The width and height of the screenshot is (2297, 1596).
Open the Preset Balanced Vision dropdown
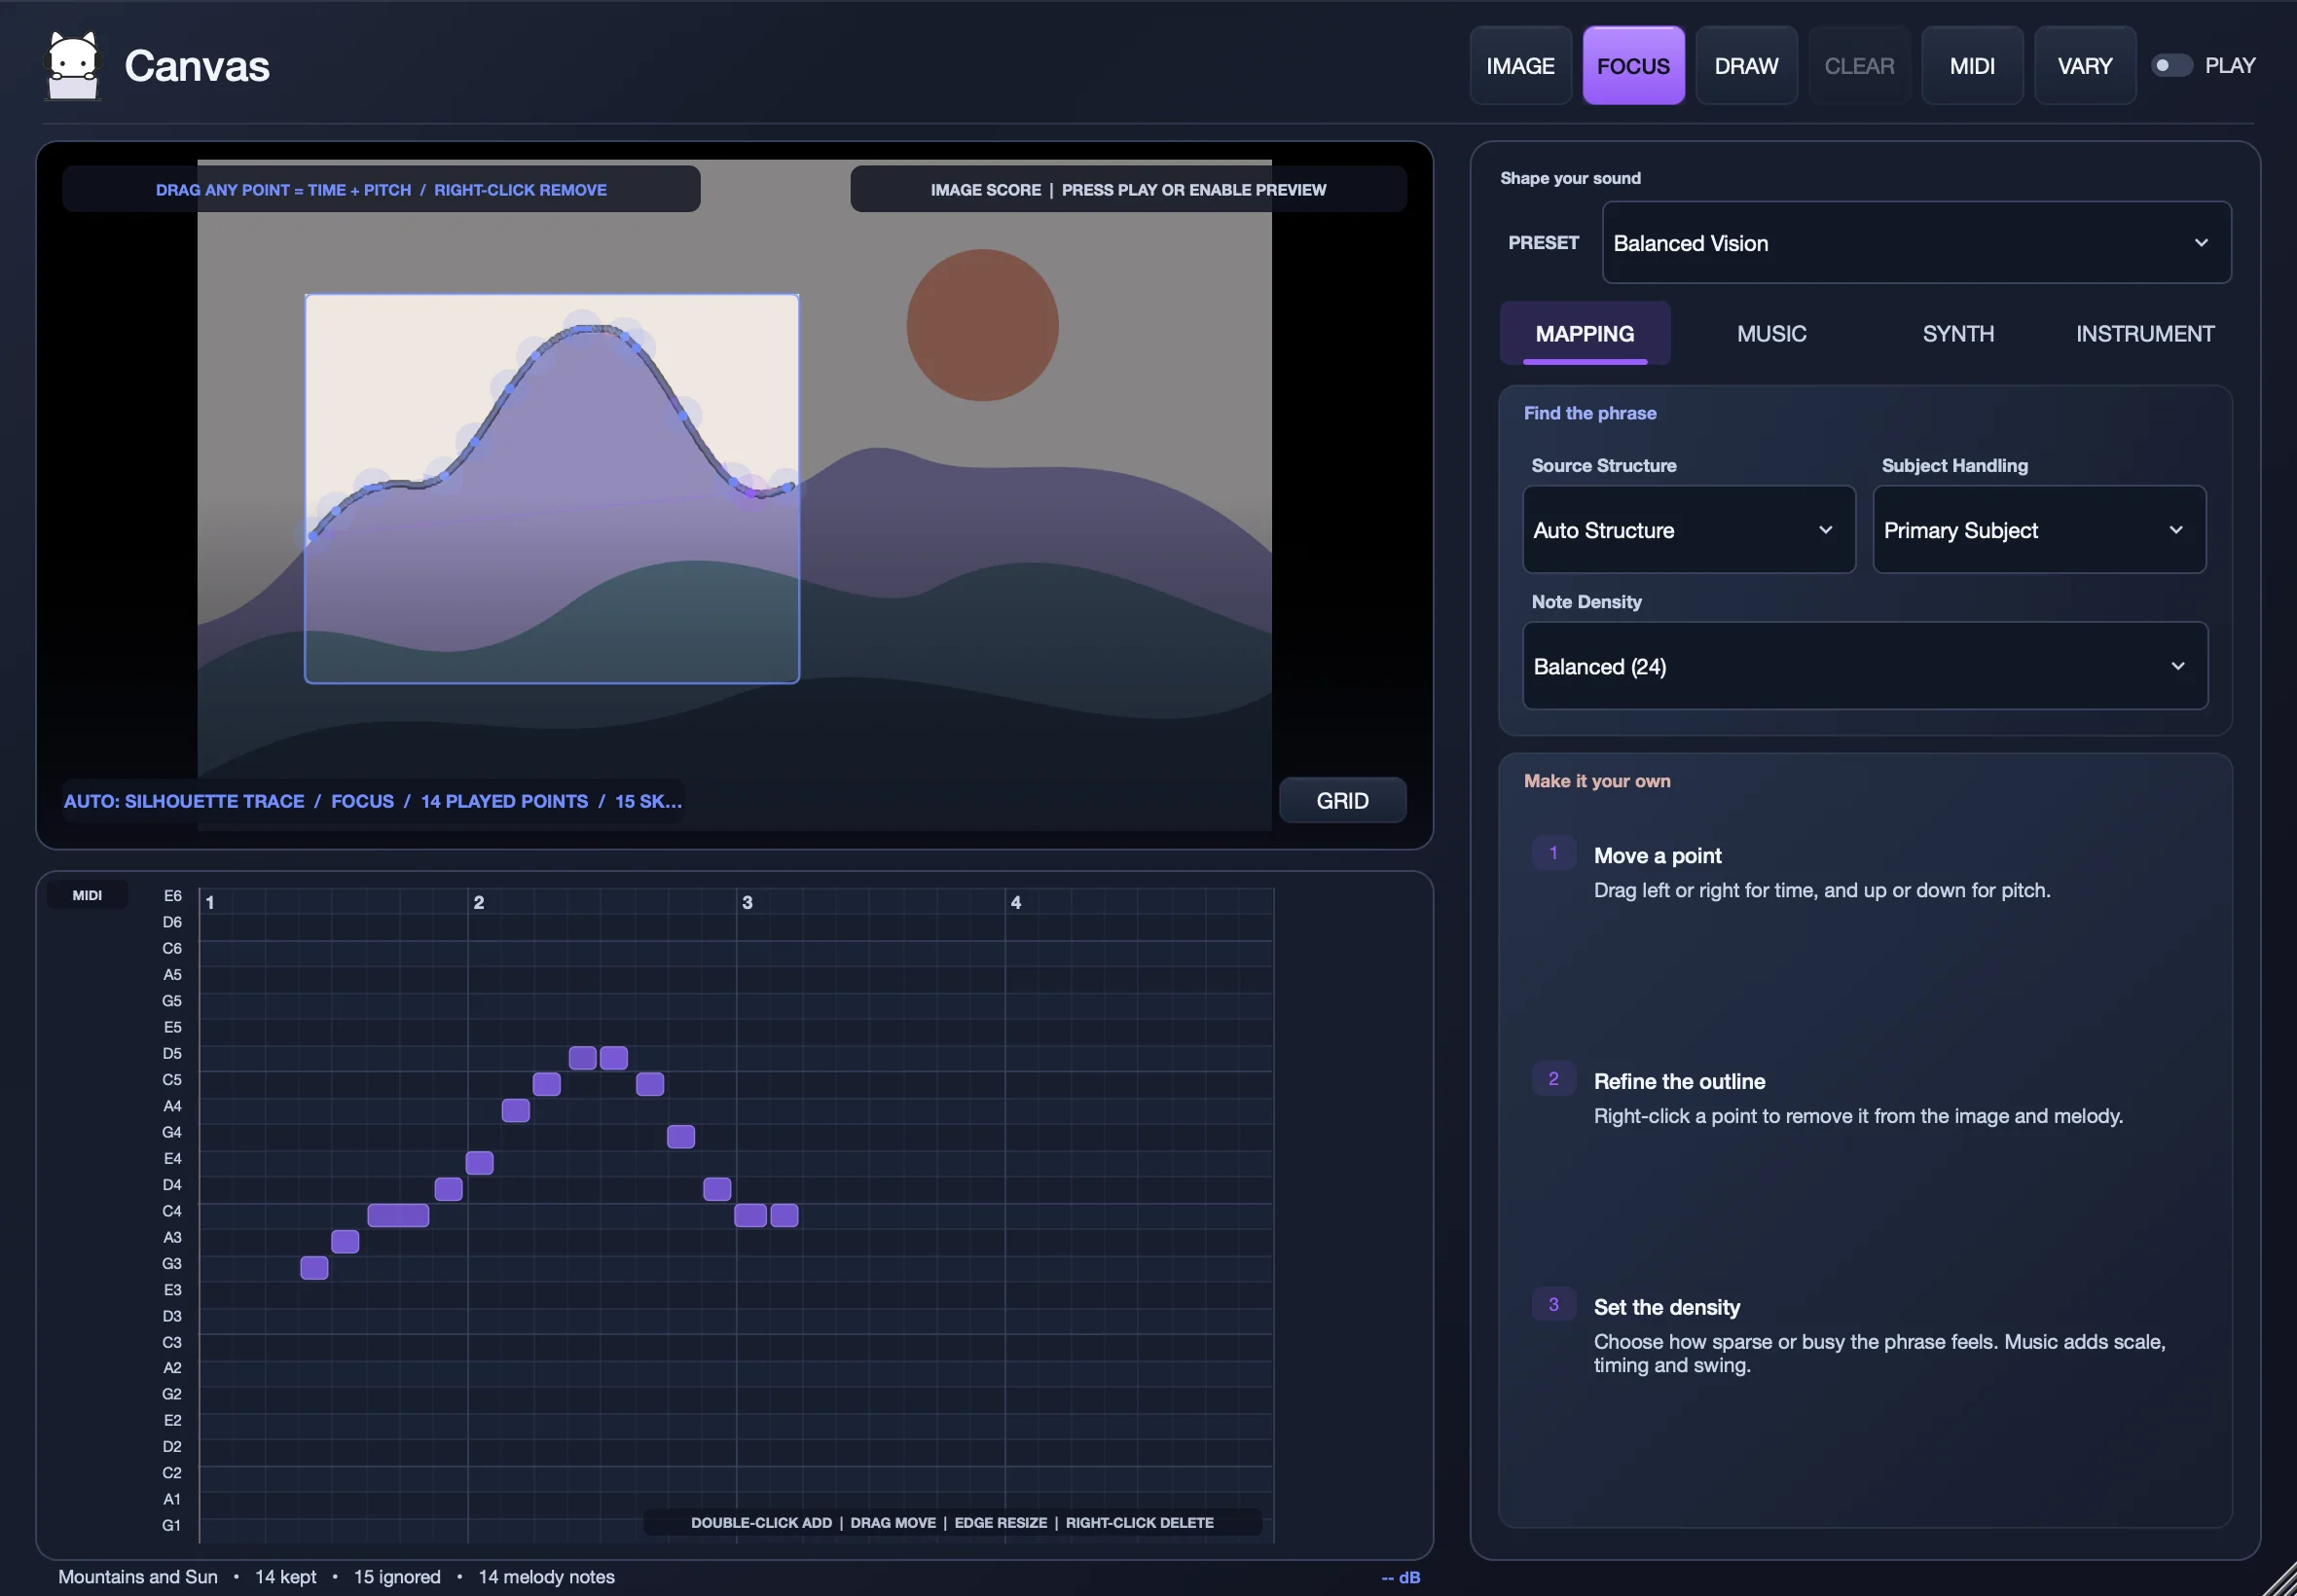[x=1916, y=243]
